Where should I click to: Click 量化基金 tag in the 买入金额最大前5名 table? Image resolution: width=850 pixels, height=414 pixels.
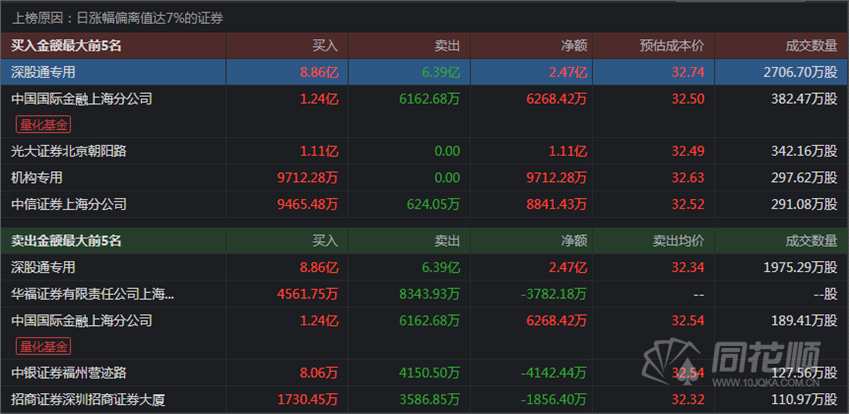pos(44,125)
